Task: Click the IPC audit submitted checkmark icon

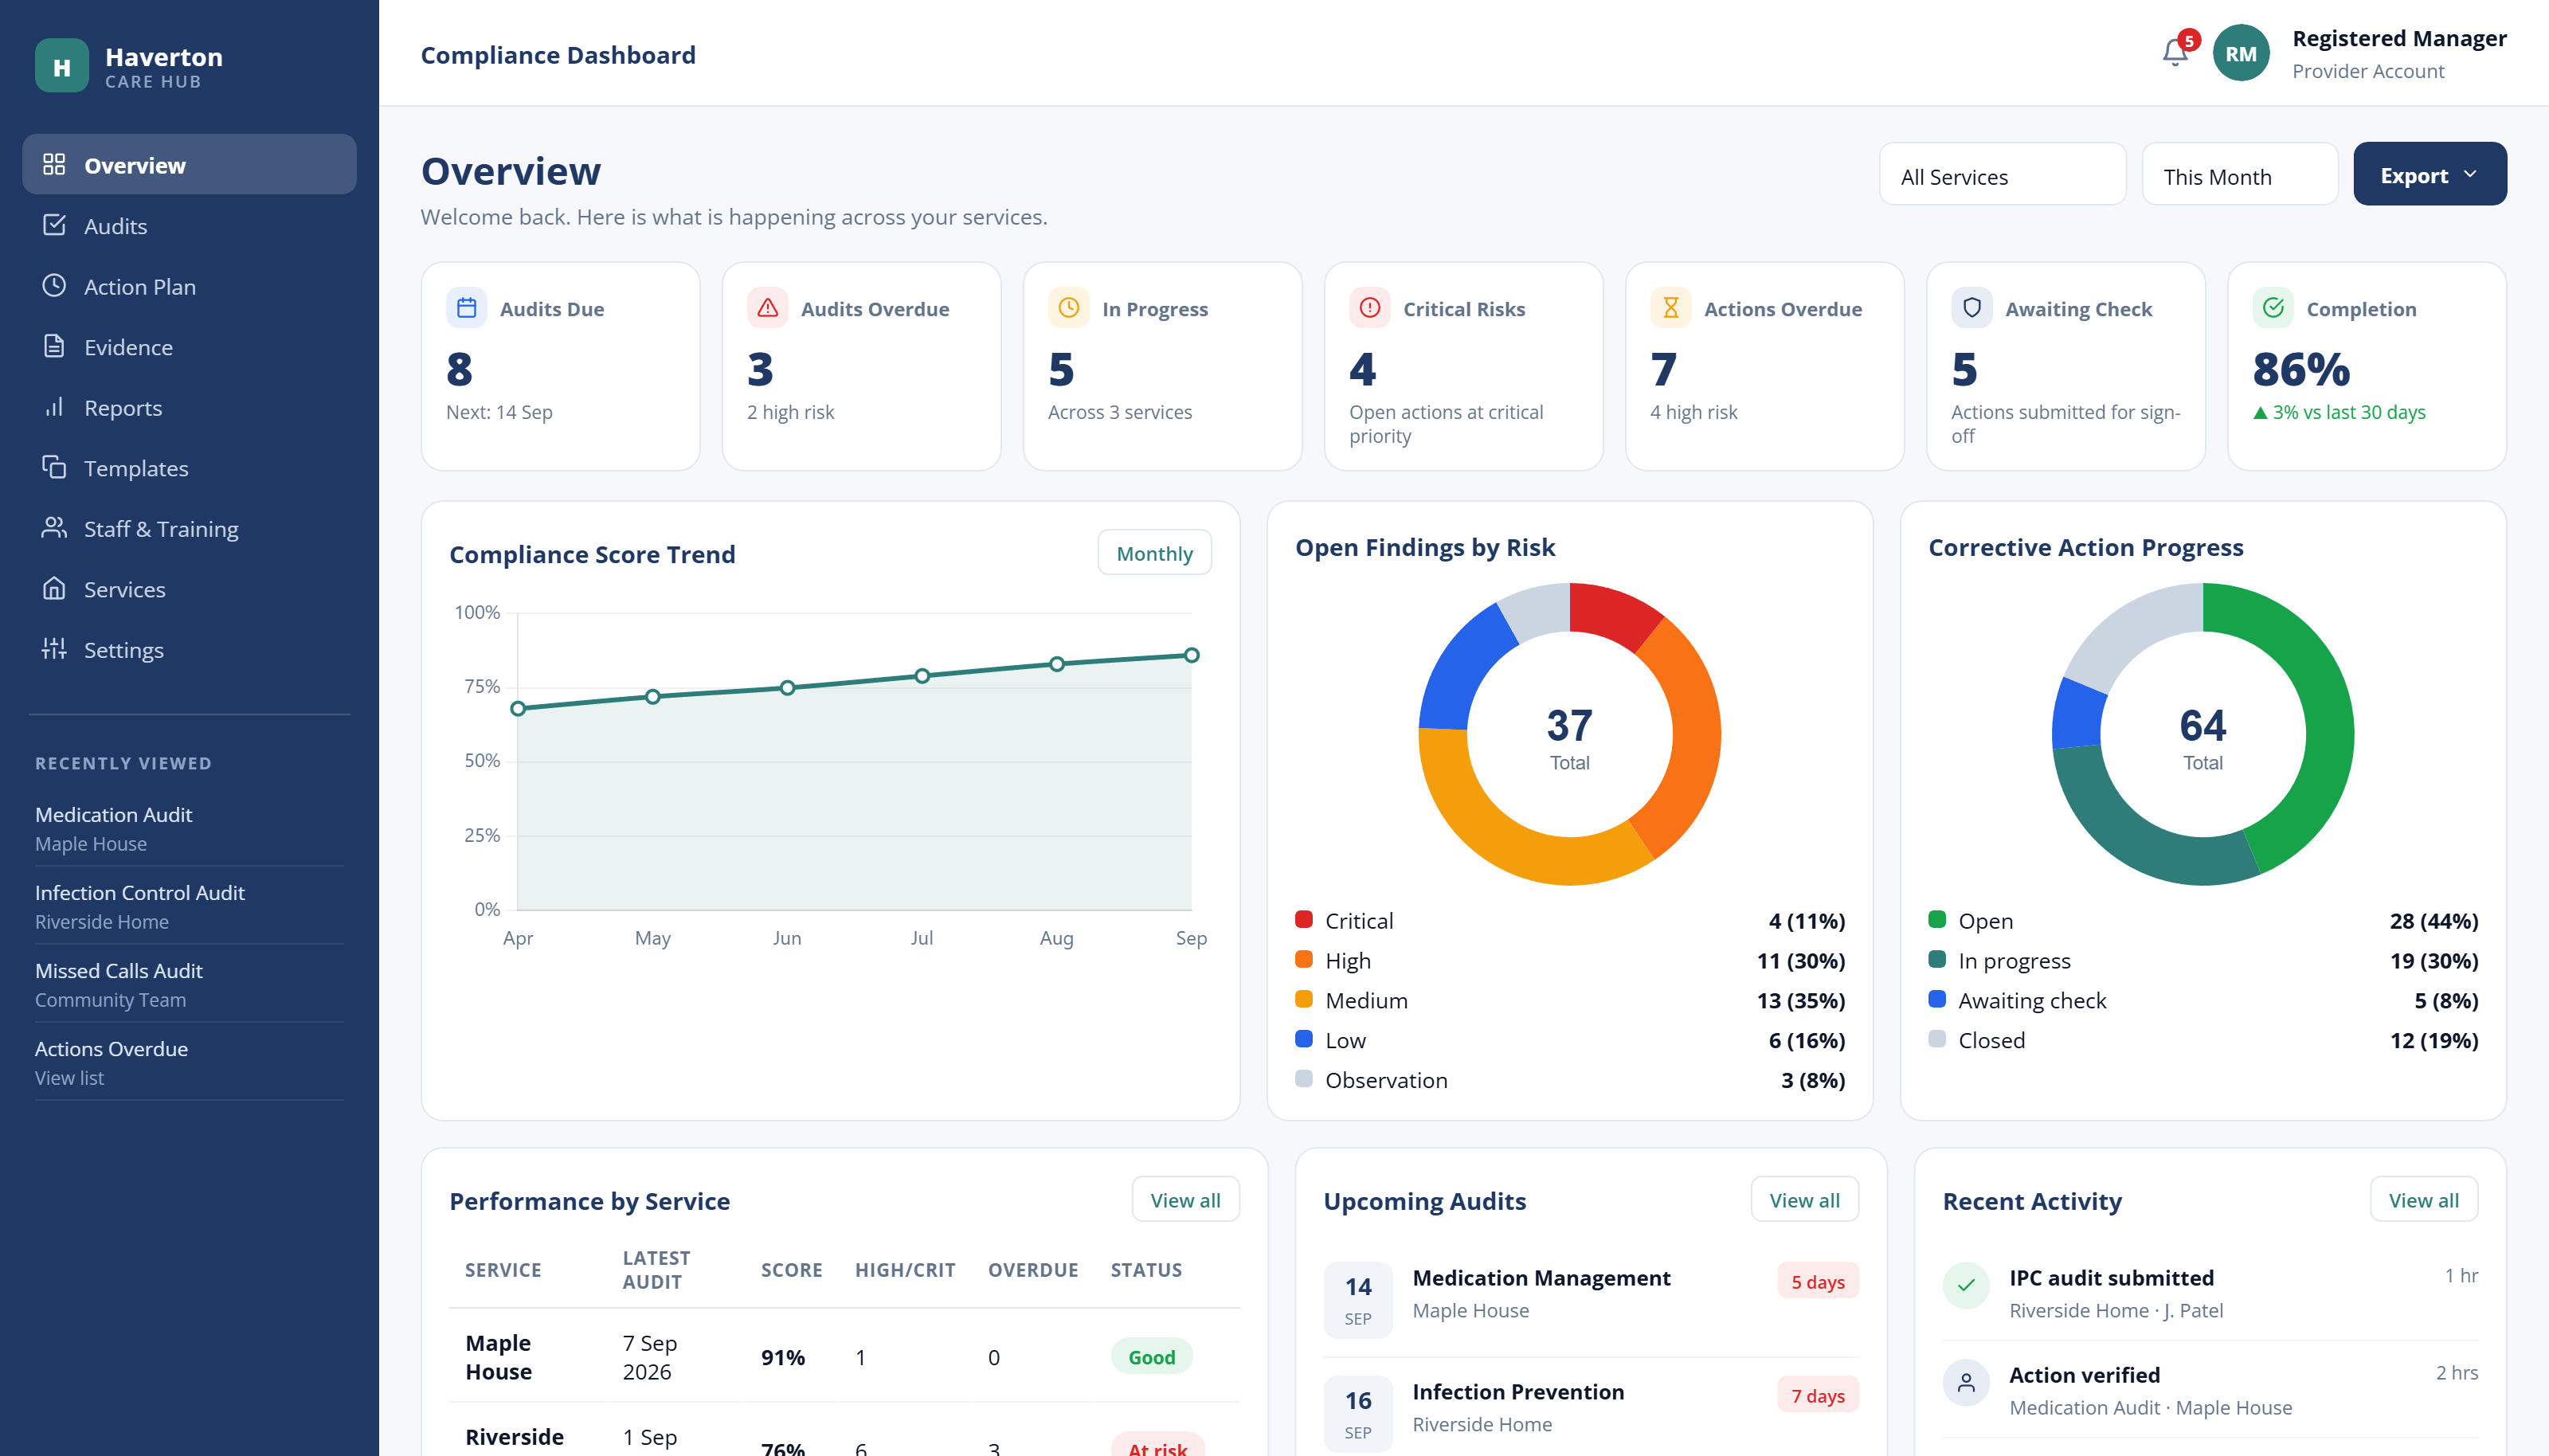Action: coord(1965,1285)
